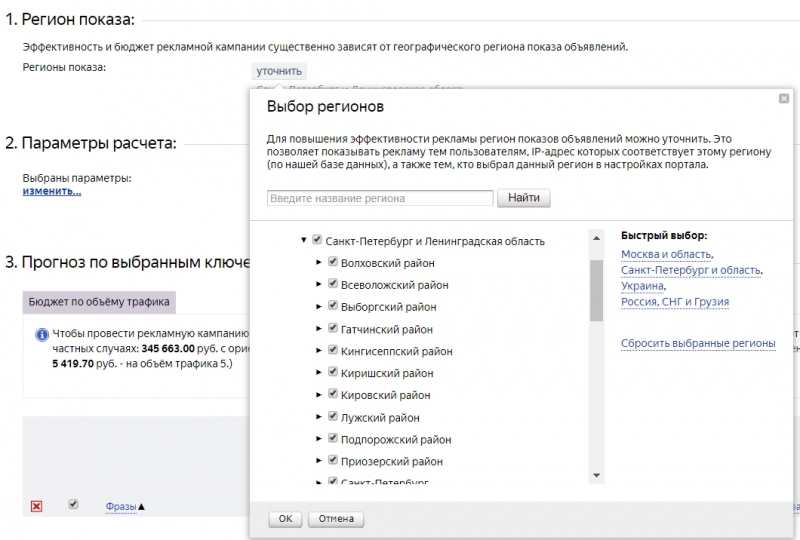
Task: Select Санкт-Петербург и область quick choice
Action: click(x=691, y=270)
